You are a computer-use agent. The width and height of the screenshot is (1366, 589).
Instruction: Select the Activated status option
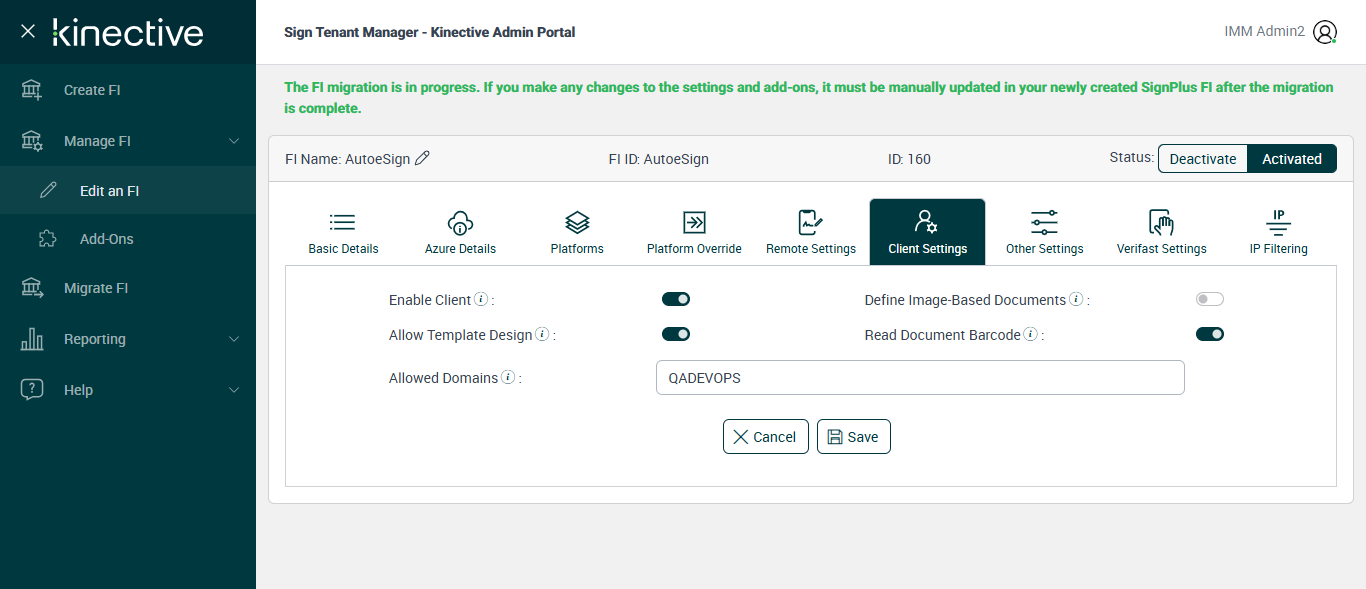tap(1292, 159)
